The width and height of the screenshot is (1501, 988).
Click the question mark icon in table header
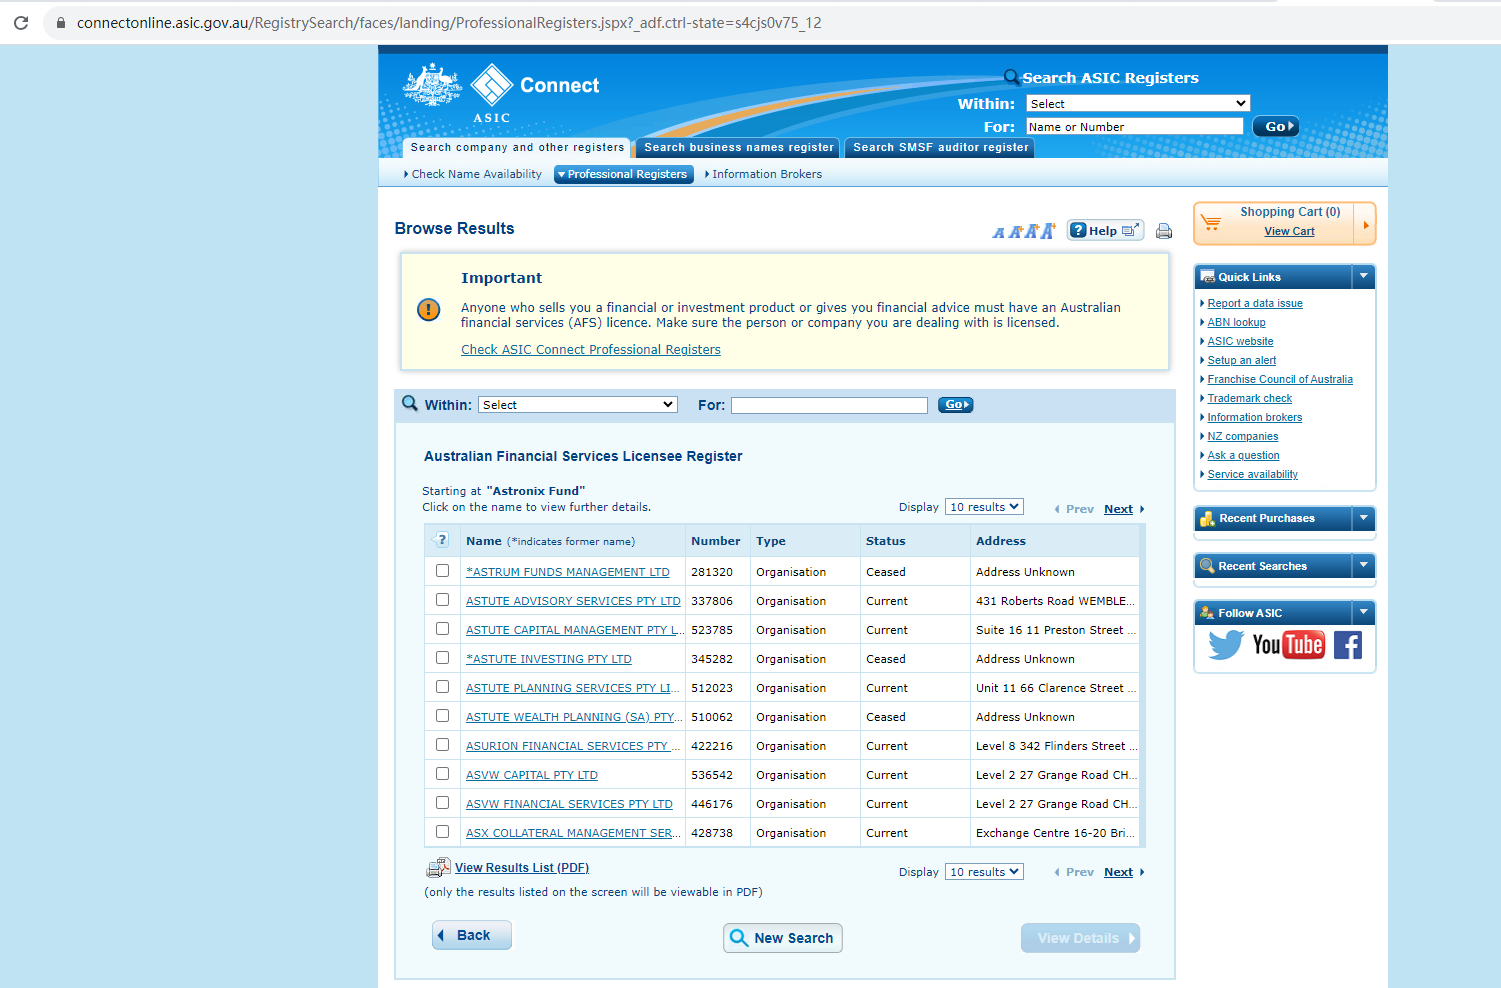click(x=442, y=540)
